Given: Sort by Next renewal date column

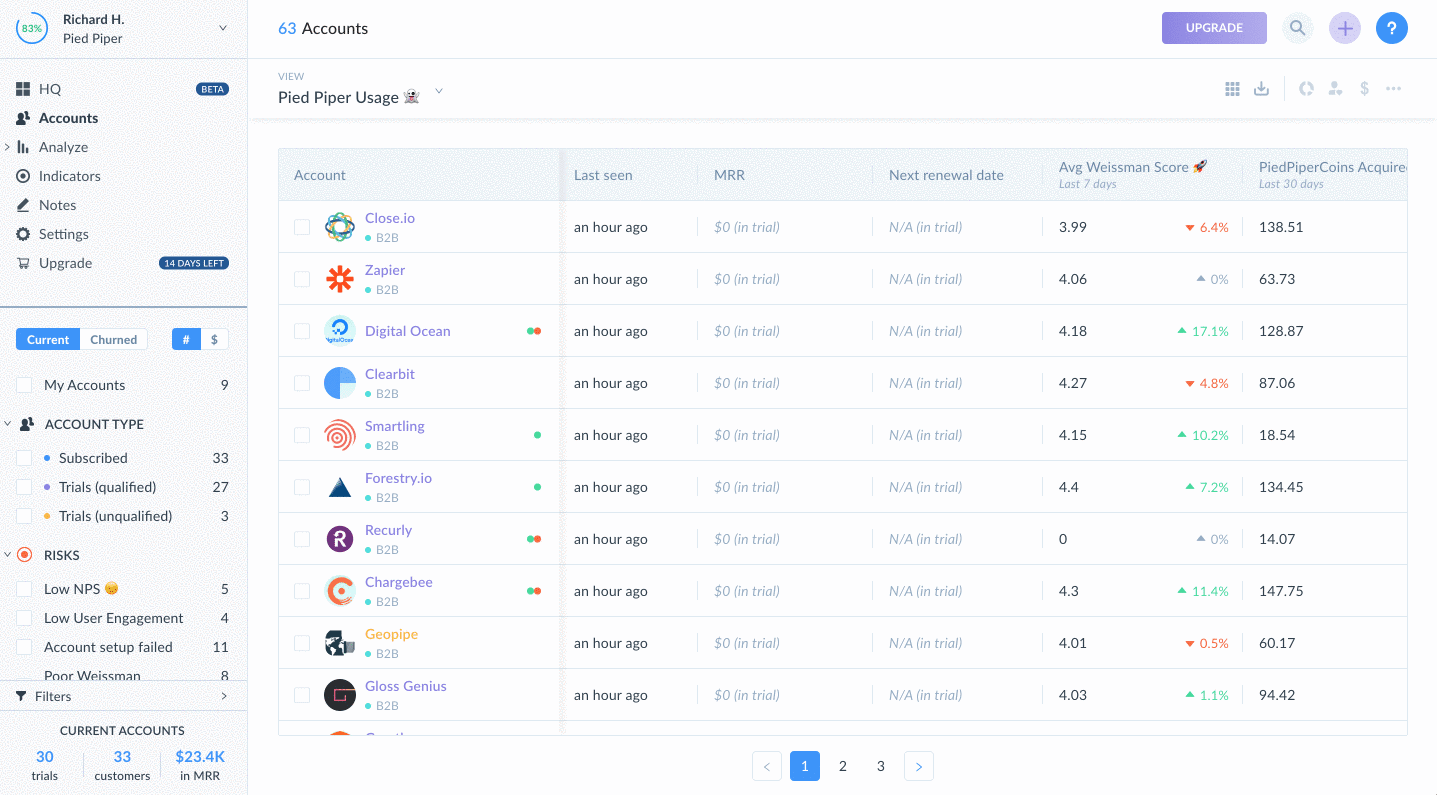Looking at the screenshot, I should [946, 175].
